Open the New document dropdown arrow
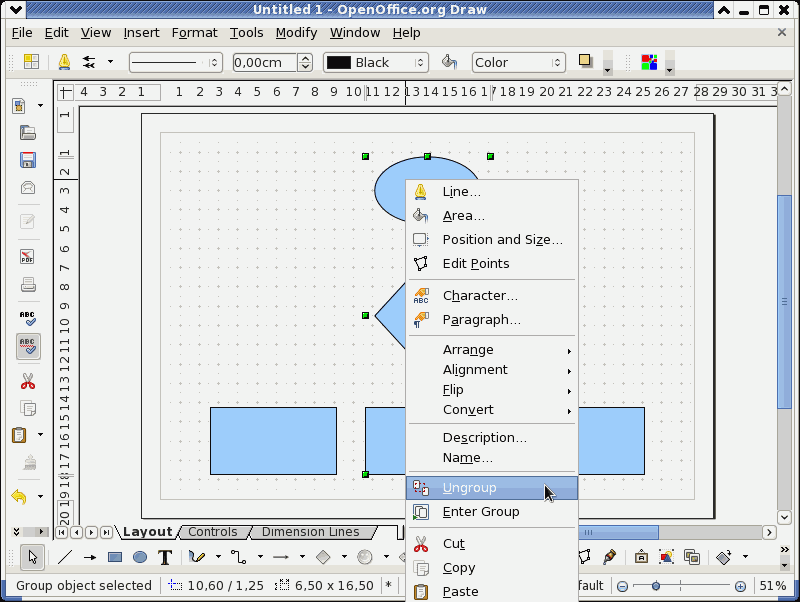Image resolution: width=800 pixels, height=602 pixels. 40,106
